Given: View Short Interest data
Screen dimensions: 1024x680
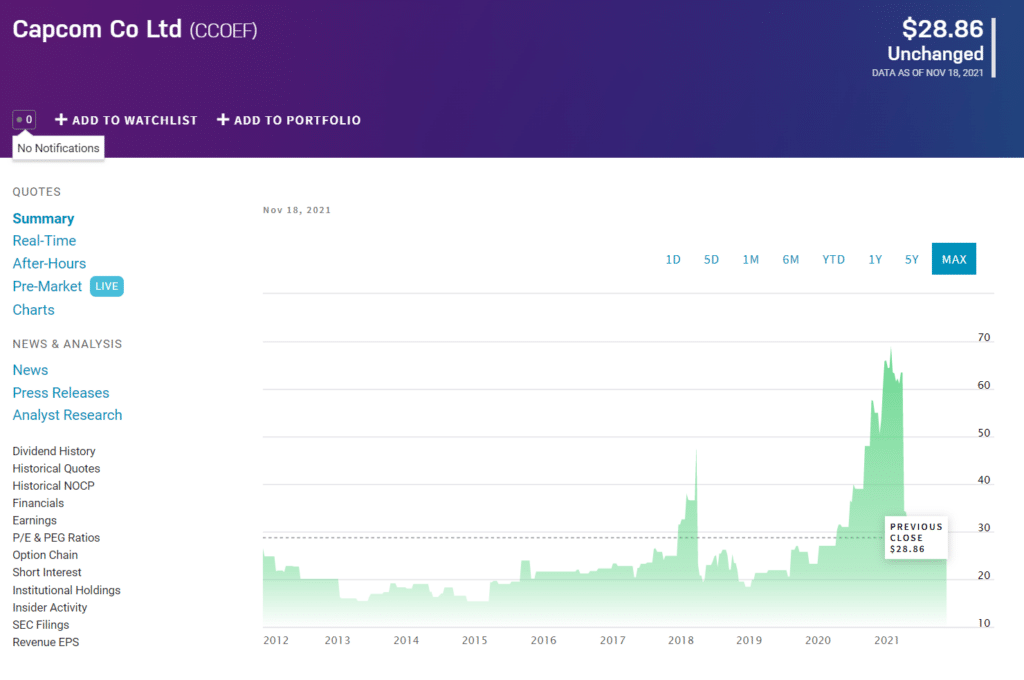Looking at the screenshot, I should [47, 572].
